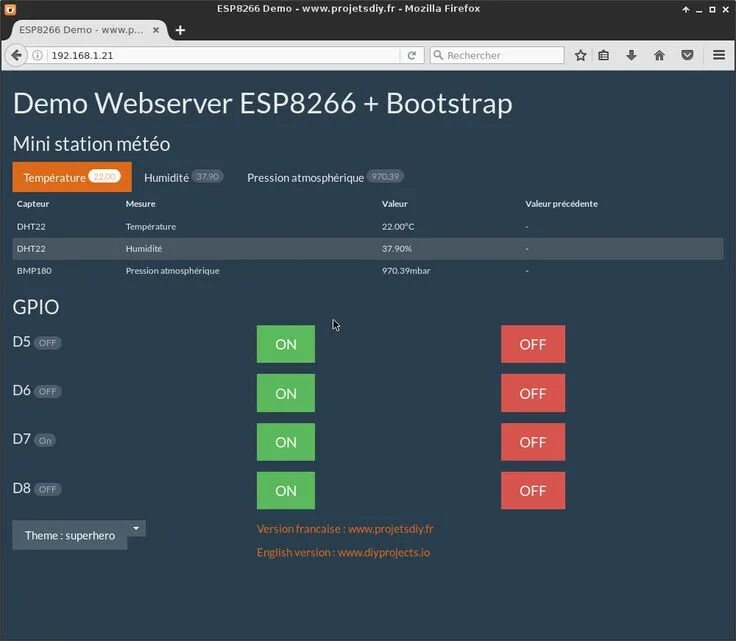Image resolution: width=736 pixels, height=641 pixels.
Task: Expand the theme dropdown caret
Action: click(x=136, y=528)
